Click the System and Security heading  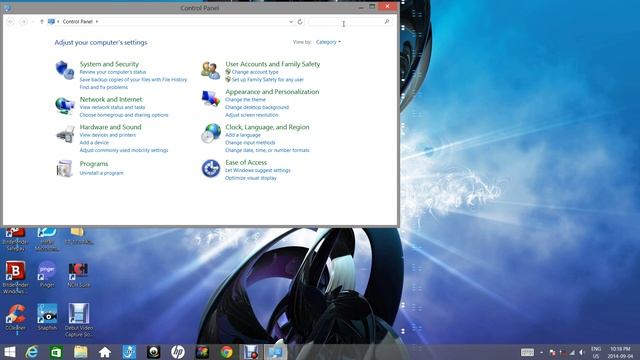pyautogui.click(x=109, y=64)
